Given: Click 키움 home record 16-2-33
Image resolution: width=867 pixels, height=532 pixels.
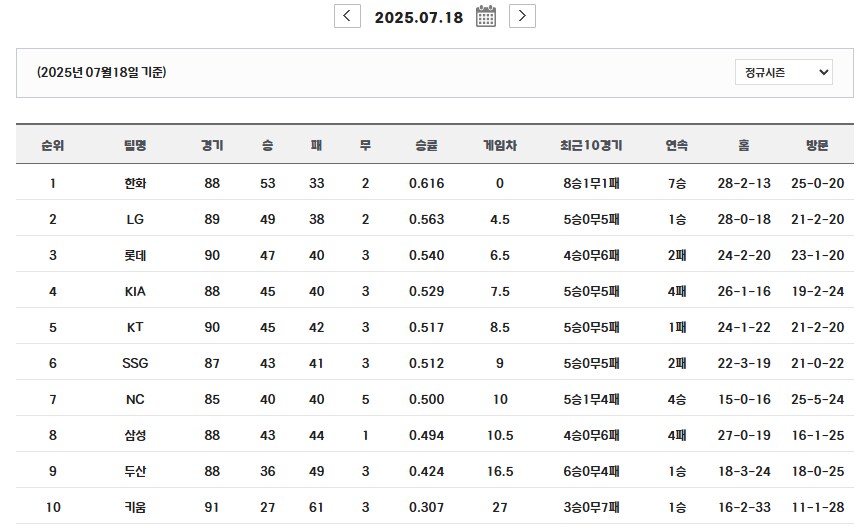Looking at the screenshot, I should [x=744, y=507].
